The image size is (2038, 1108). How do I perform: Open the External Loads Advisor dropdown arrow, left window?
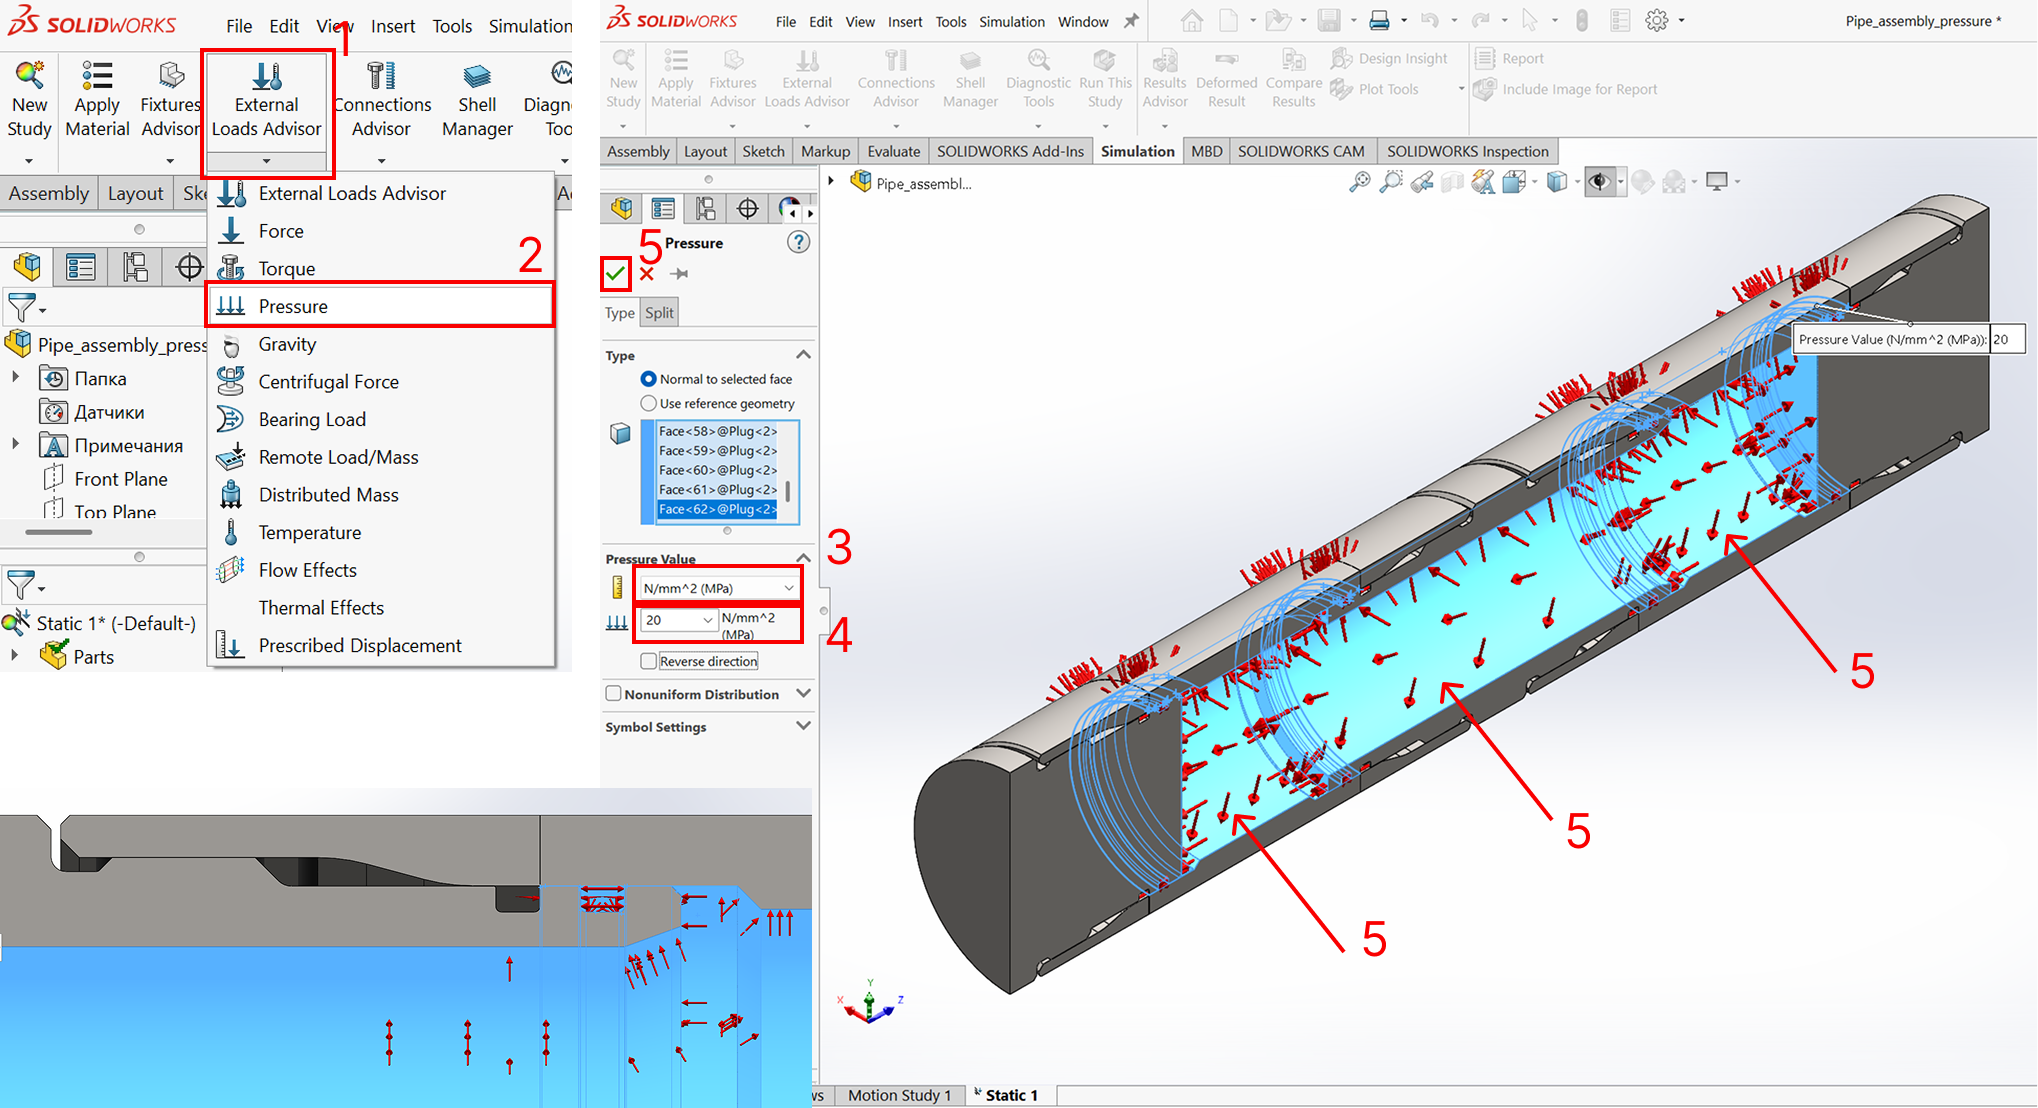pos(266,161)
